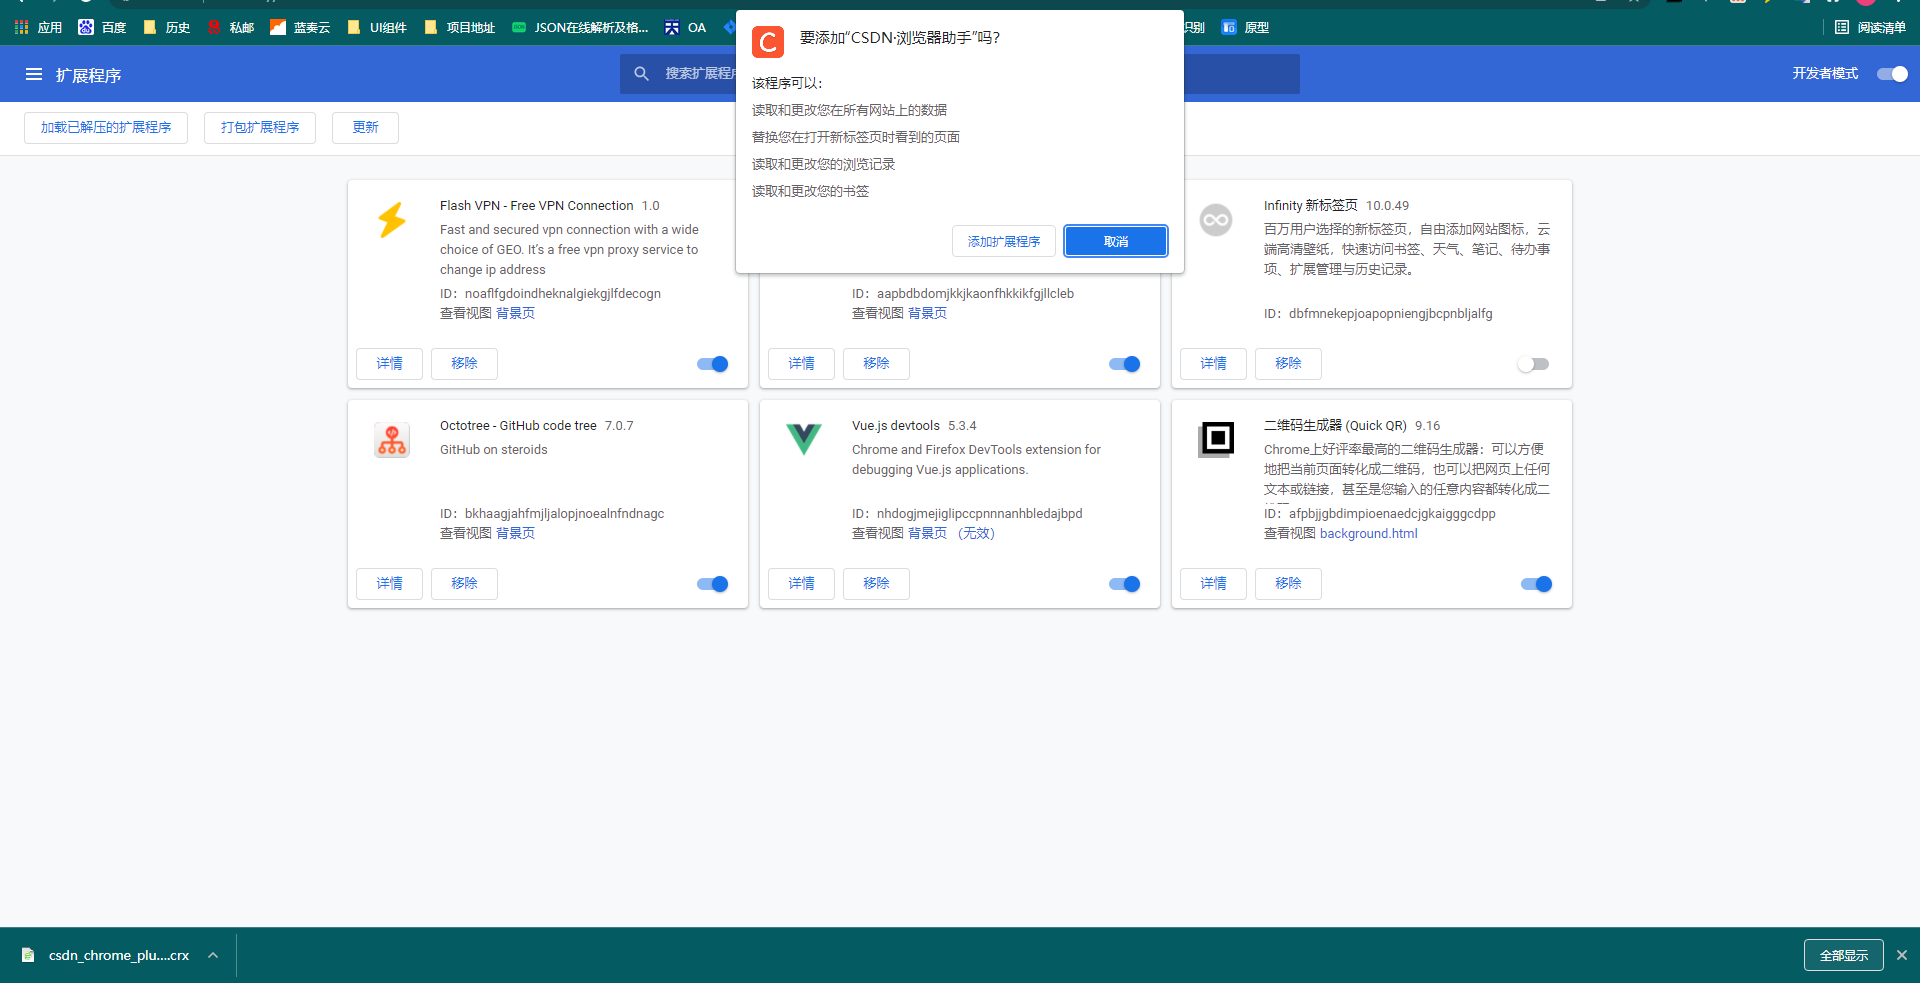The height and width of the screenshot is (983, 1920).
Task: Open 详情 for aapbdbdomjkkjkaonfhkkikfgjllcleb extension
Action: click(x=801, y=364)
